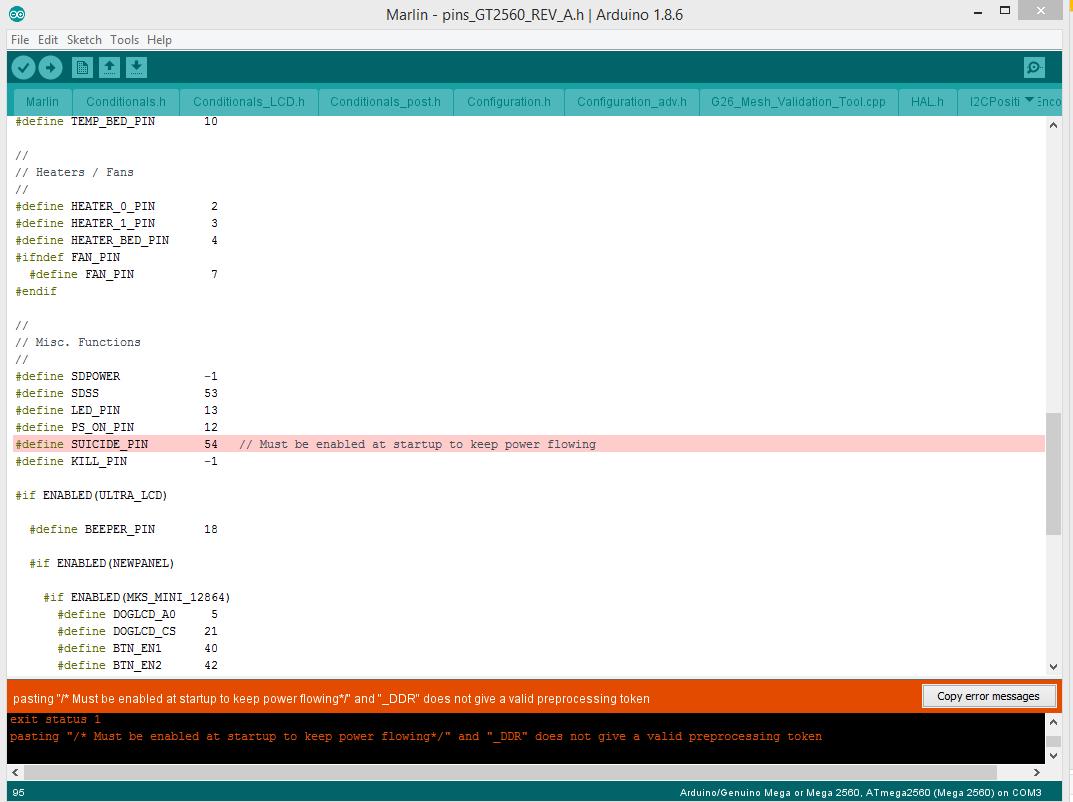Open the File menu
This screenshot has width=1073, height=802.
tap(20, 40)
